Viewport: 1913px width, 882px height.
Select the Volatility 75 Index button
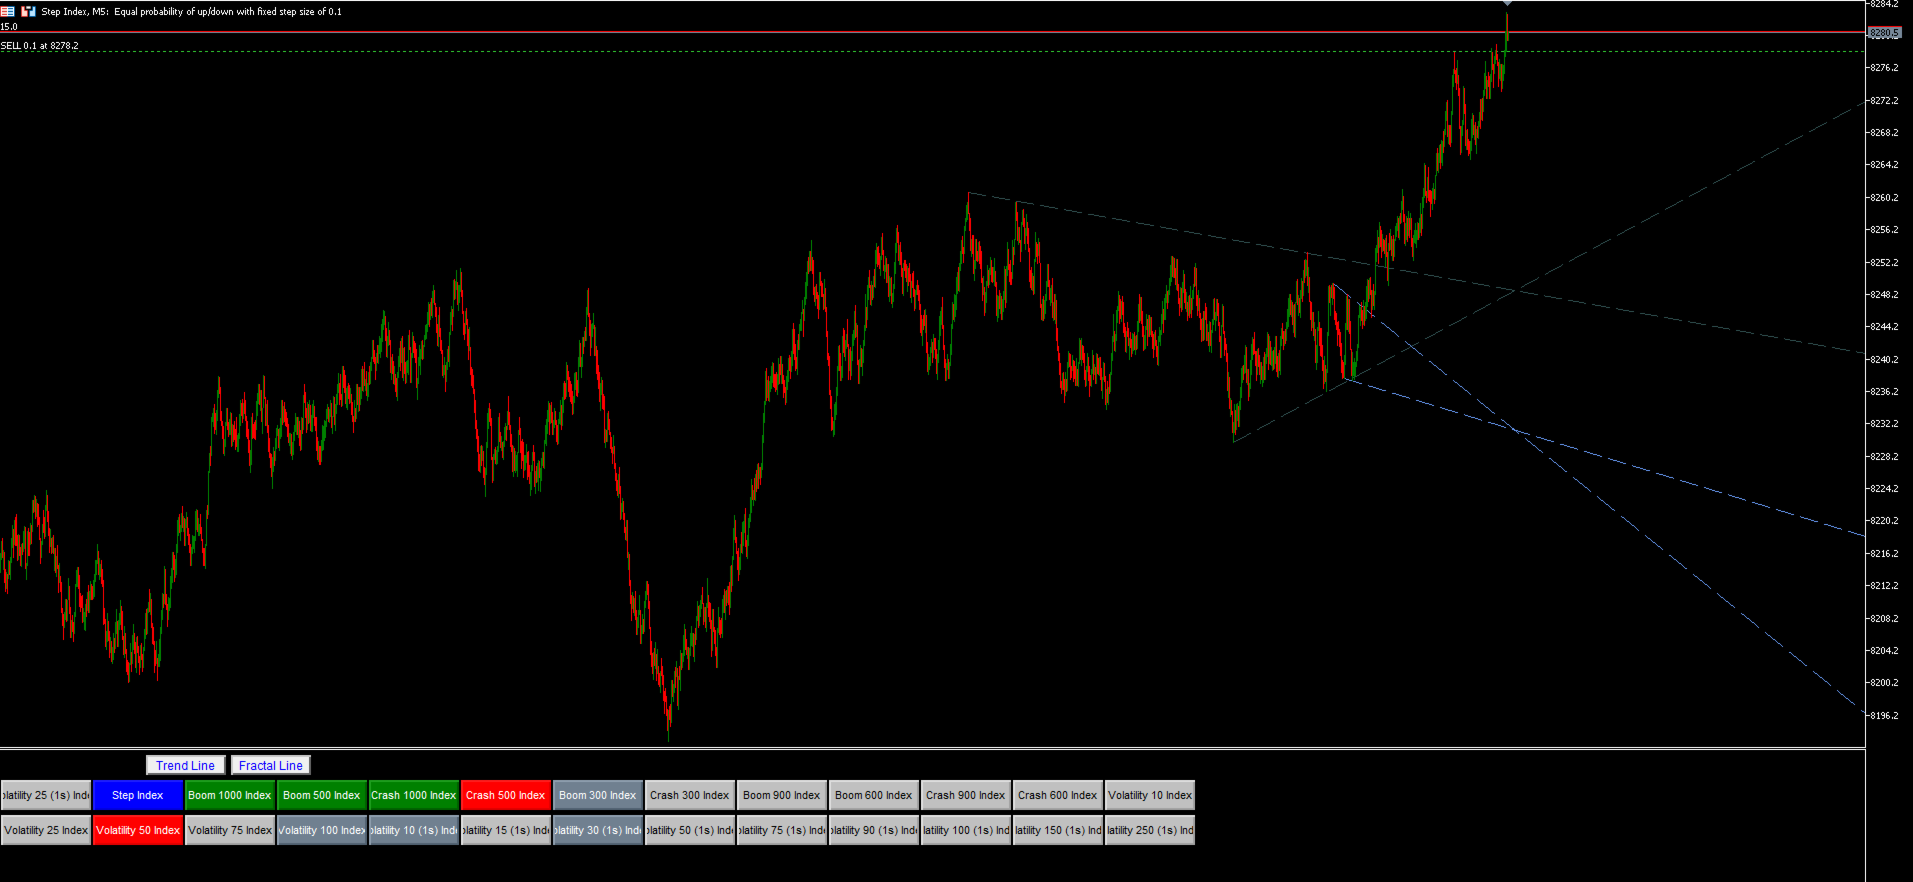(x=230, y=830)
